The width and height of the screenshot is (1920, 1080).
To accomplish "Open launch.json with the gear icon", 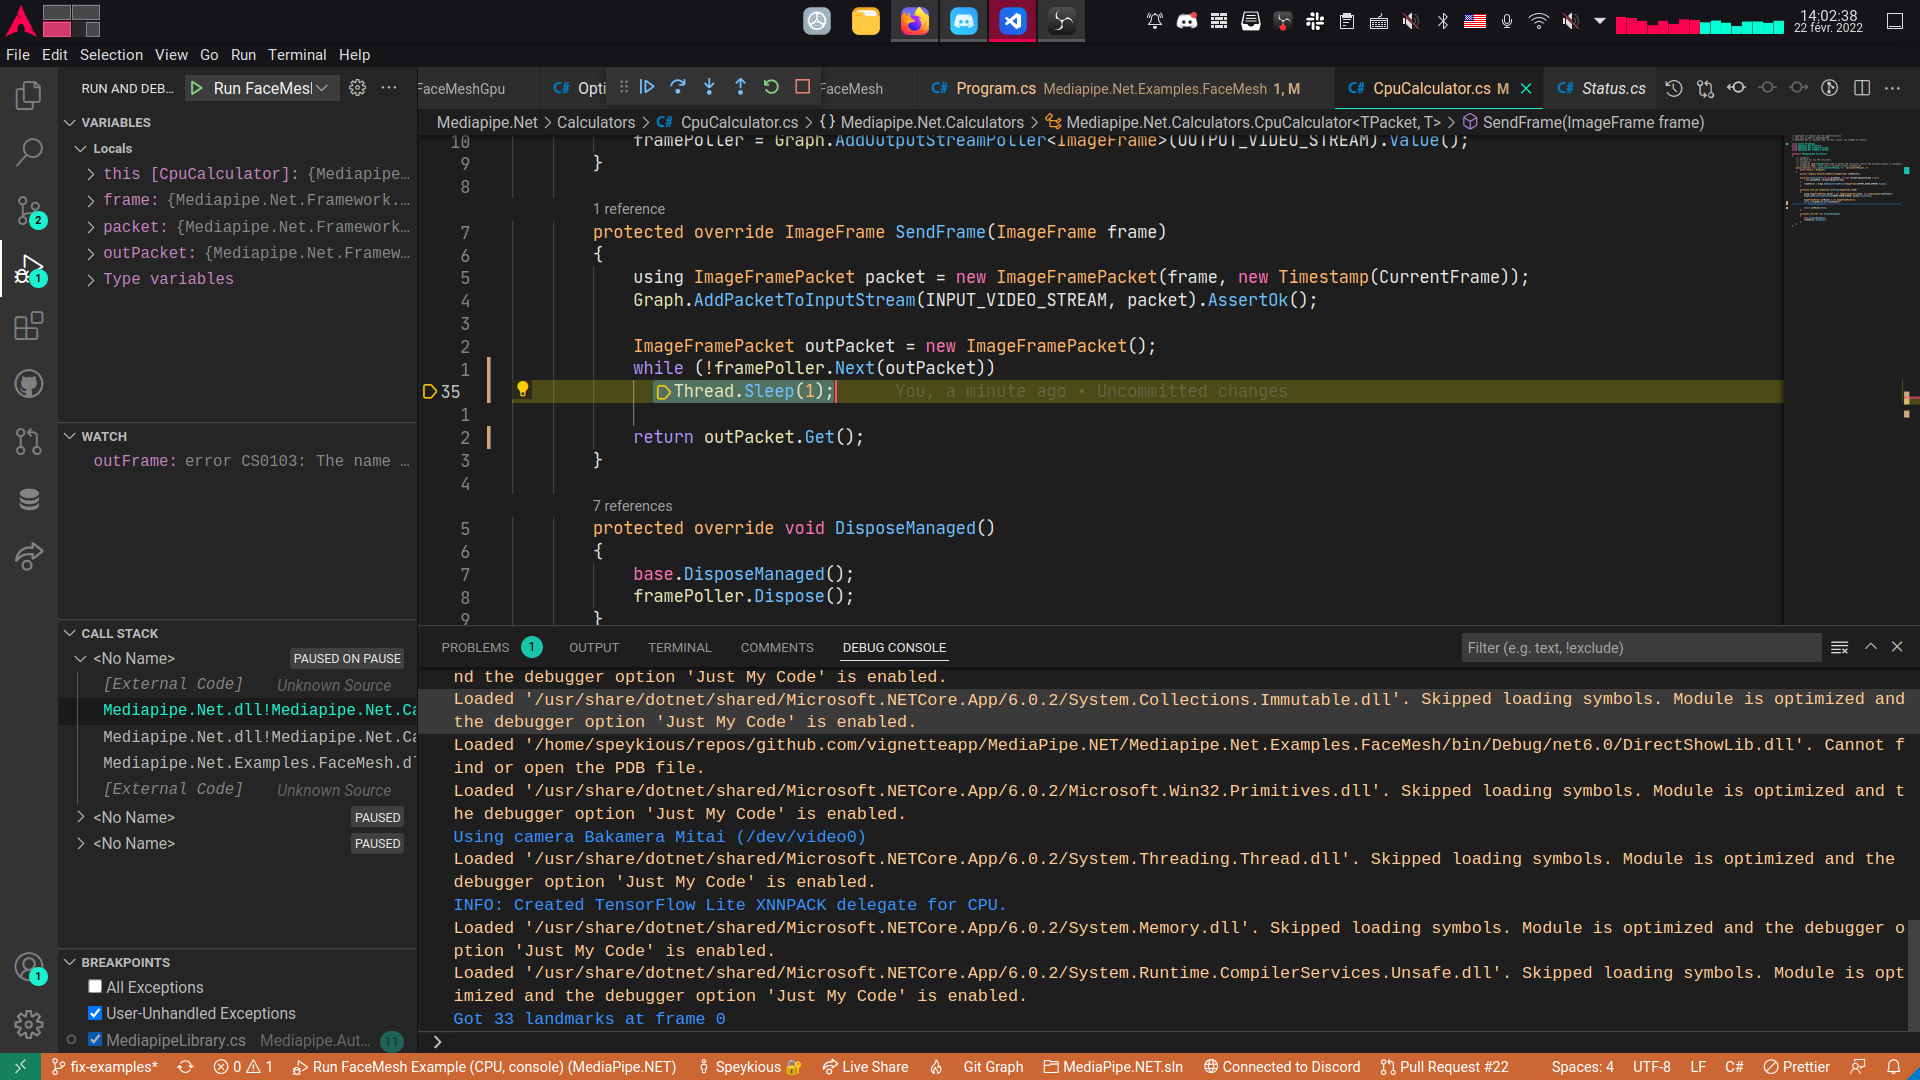I will point(357,88).
